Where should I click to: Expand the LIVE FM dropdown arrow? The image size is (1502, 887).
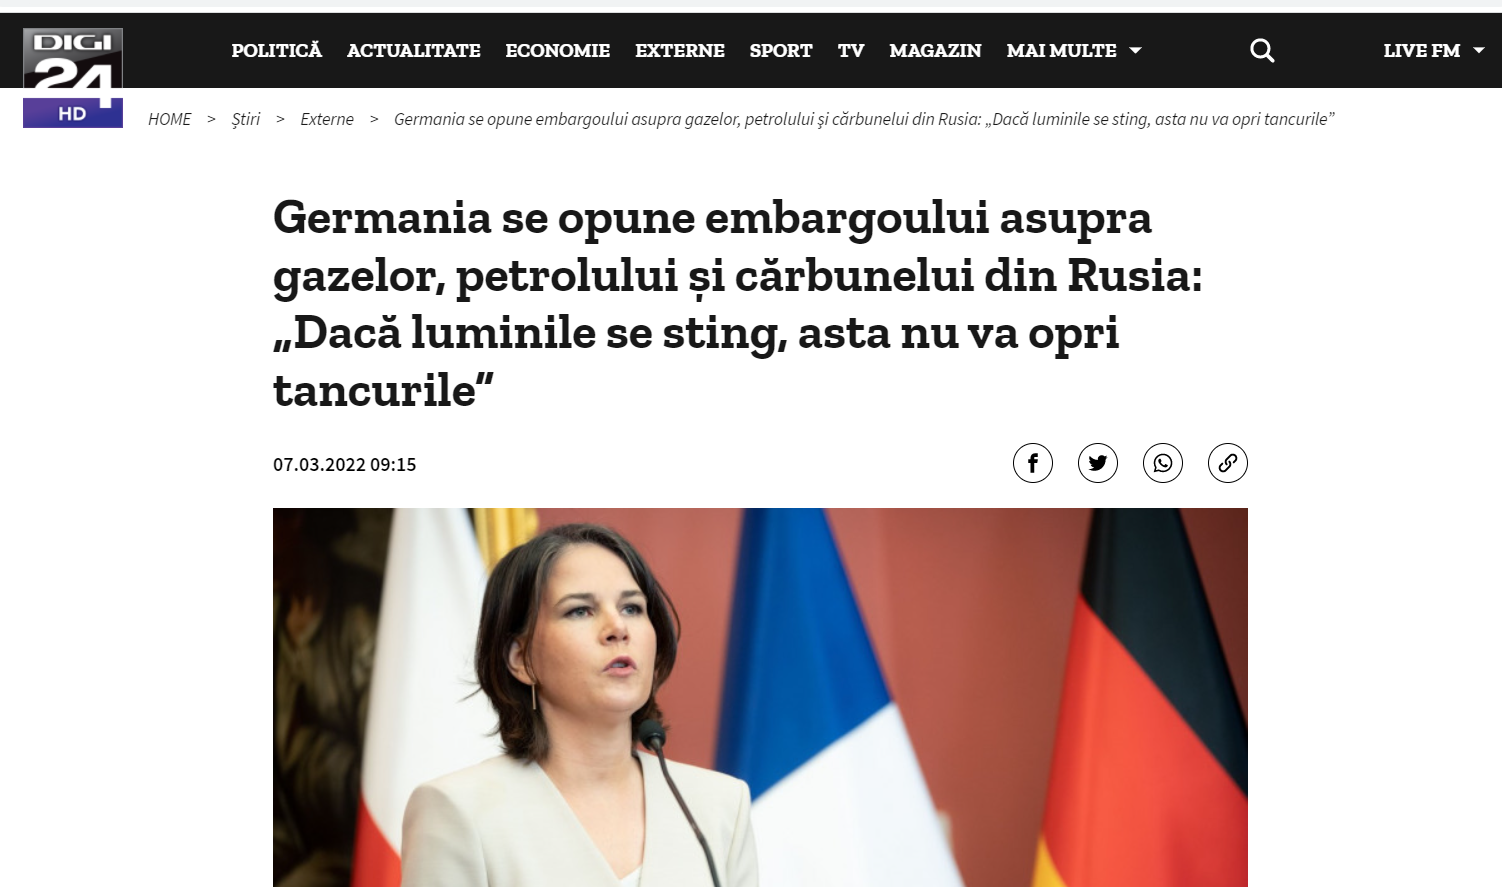point(1479,50)
